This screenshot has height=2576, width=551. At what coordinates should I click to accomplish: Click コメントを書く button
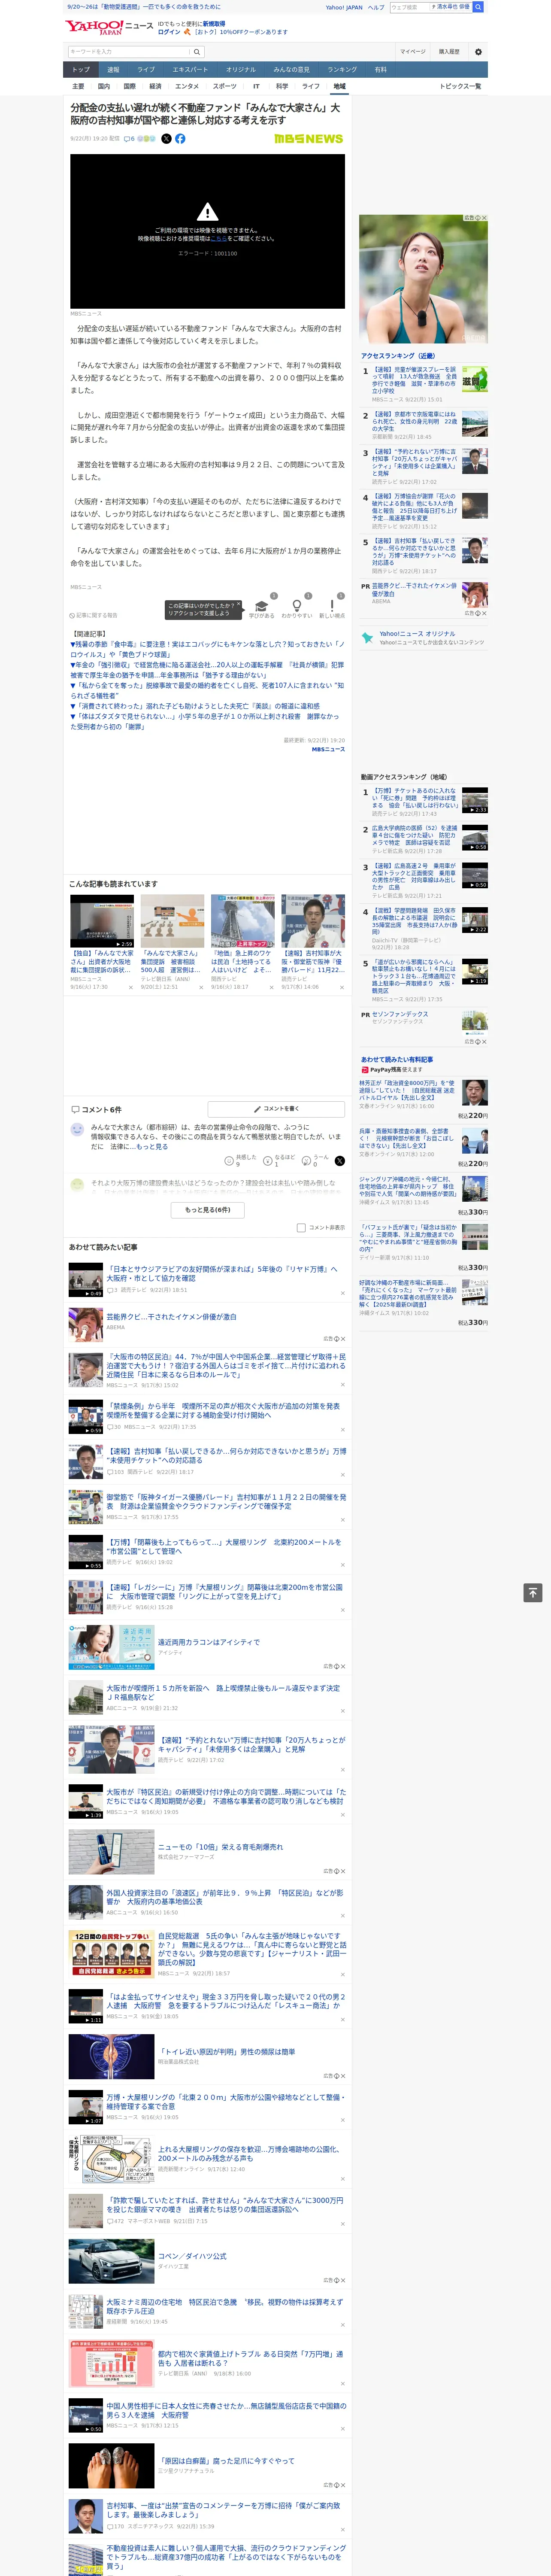(277, 1109)
